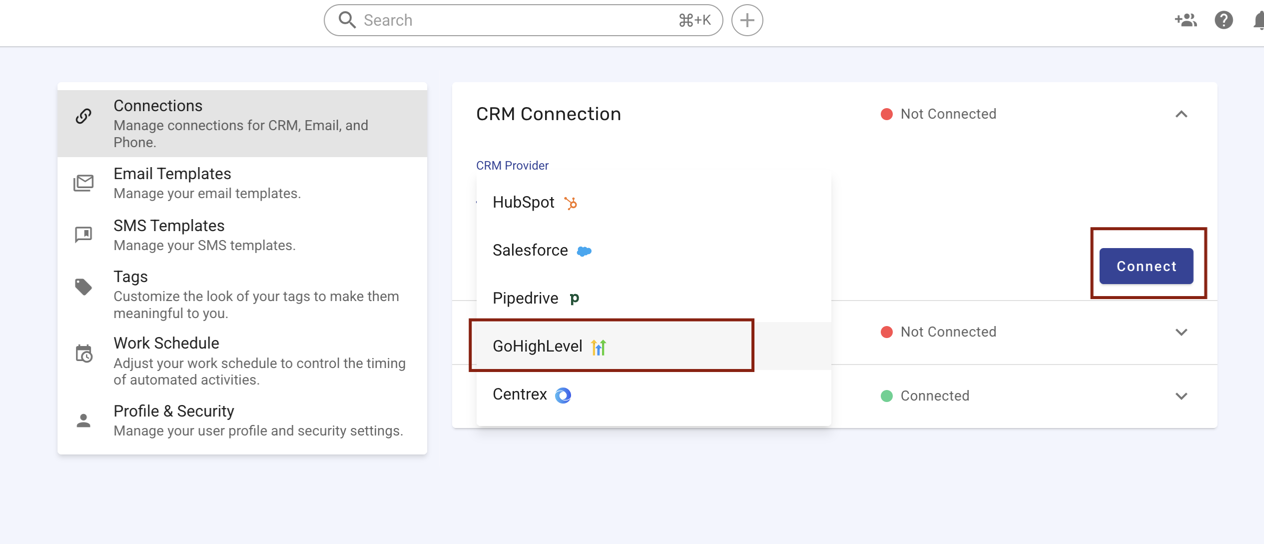The image size is (1265, 544).
Task: Expand the Connected section chevron
Action: coord(1181,396)
